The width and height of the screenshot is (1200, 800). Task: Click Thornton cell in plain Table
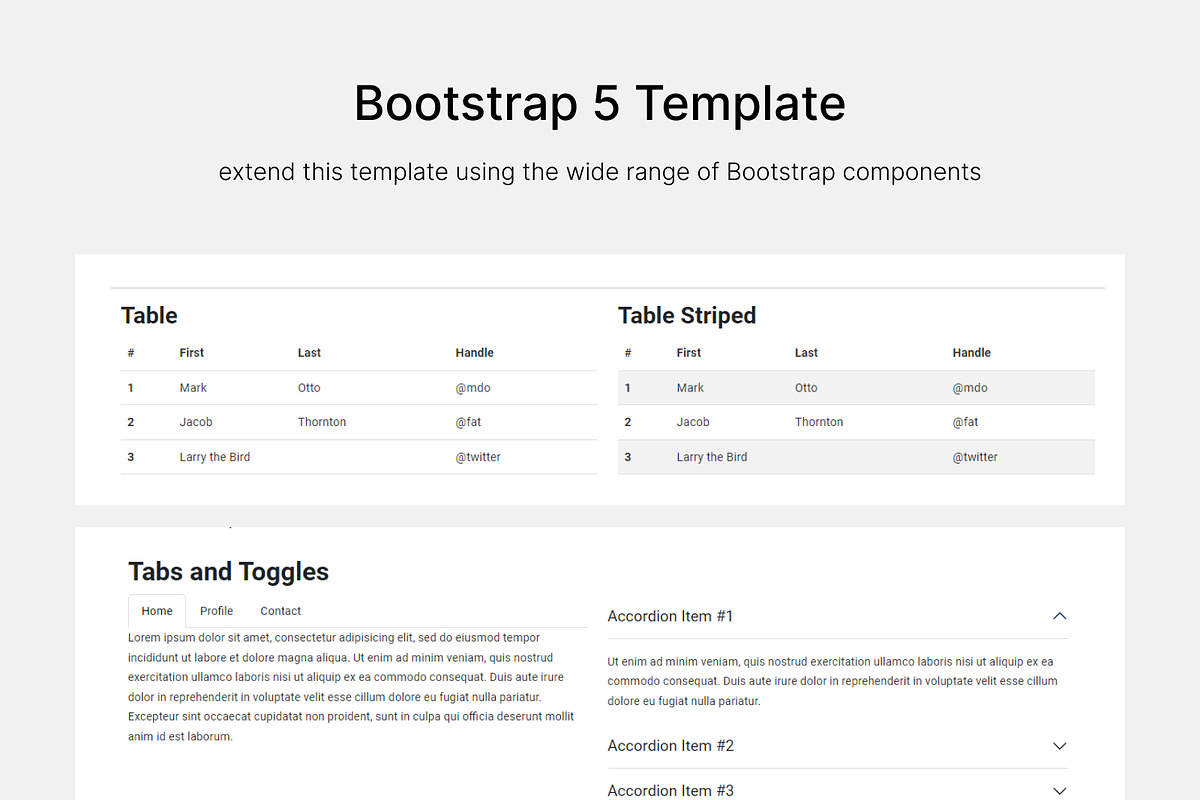coord(322,422)
